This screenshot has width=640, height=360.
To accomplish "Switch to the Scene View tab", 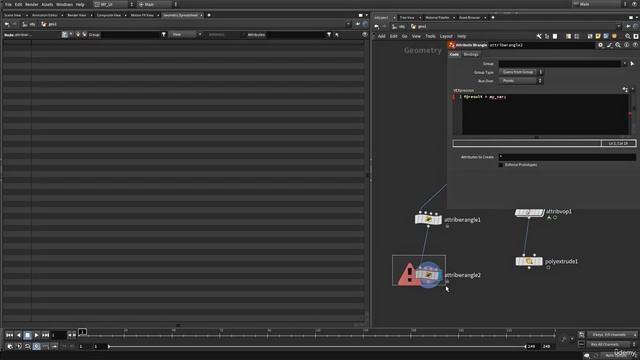I will click(12, 15).
